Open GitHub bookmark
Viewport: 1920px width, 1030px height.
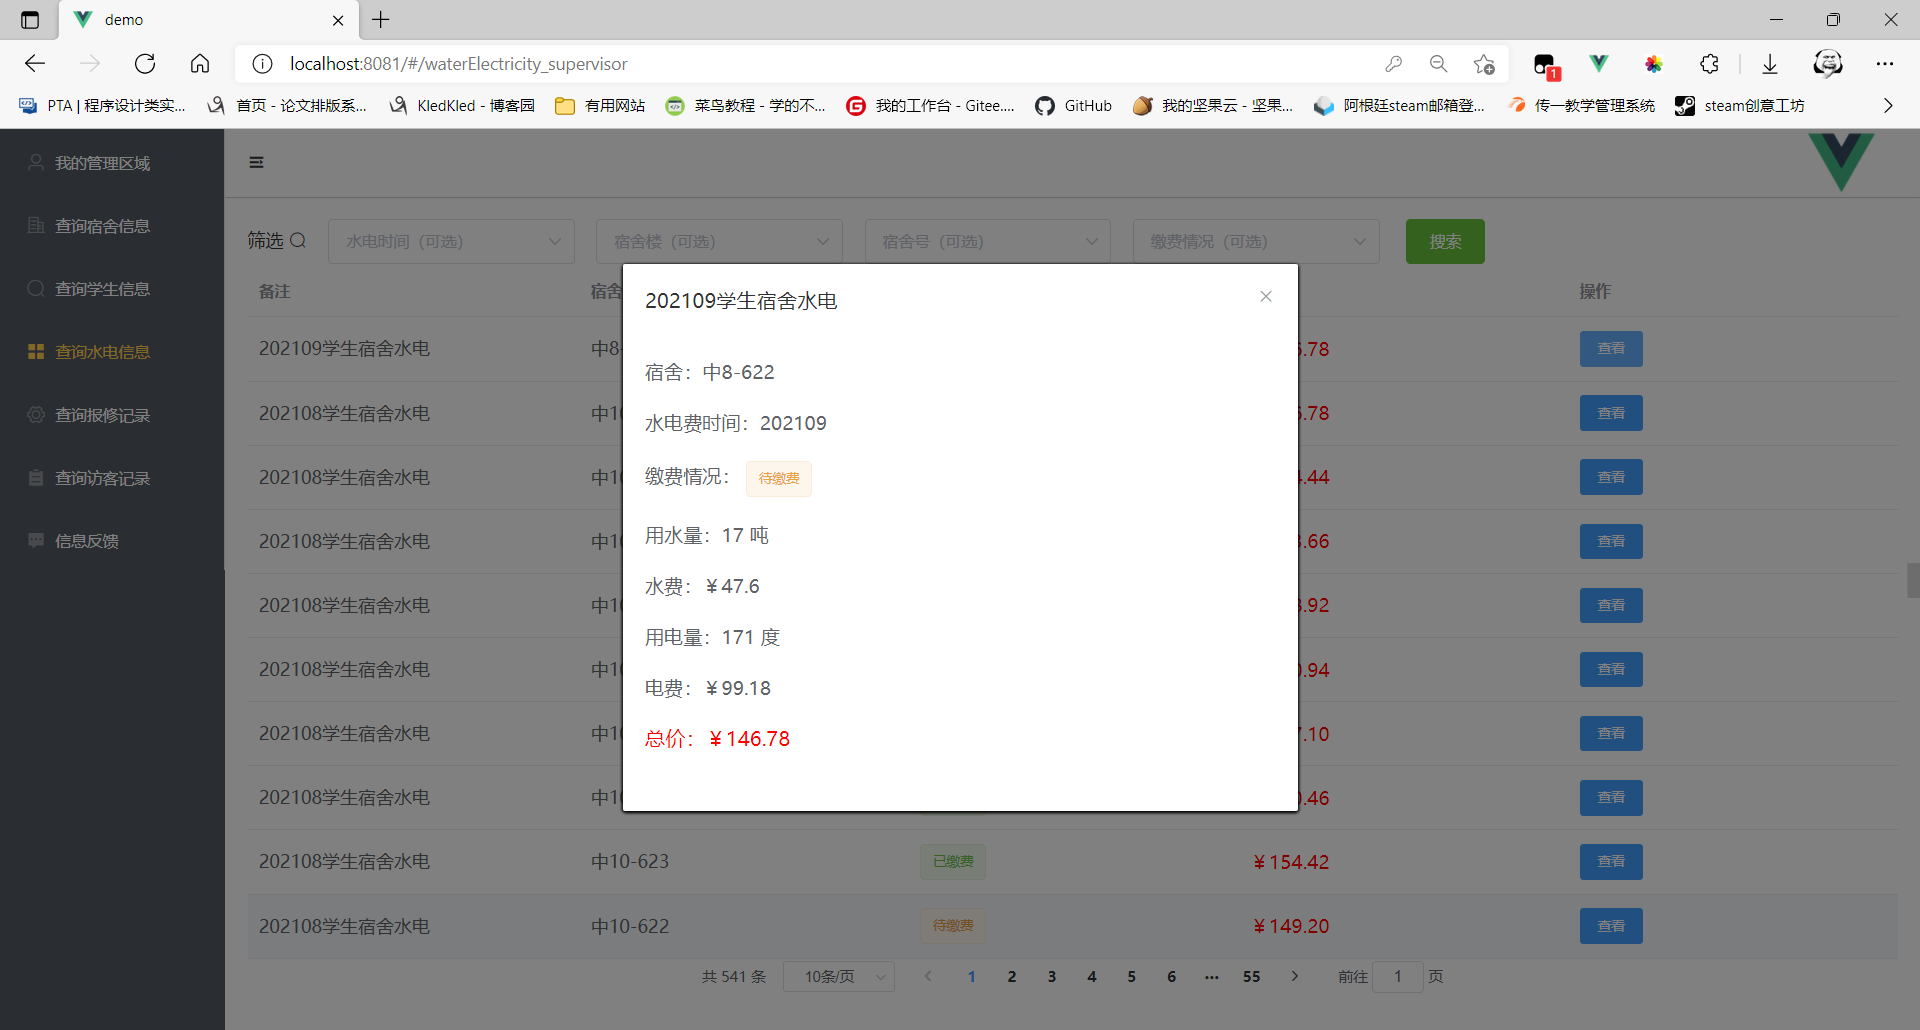[1074, 106]
